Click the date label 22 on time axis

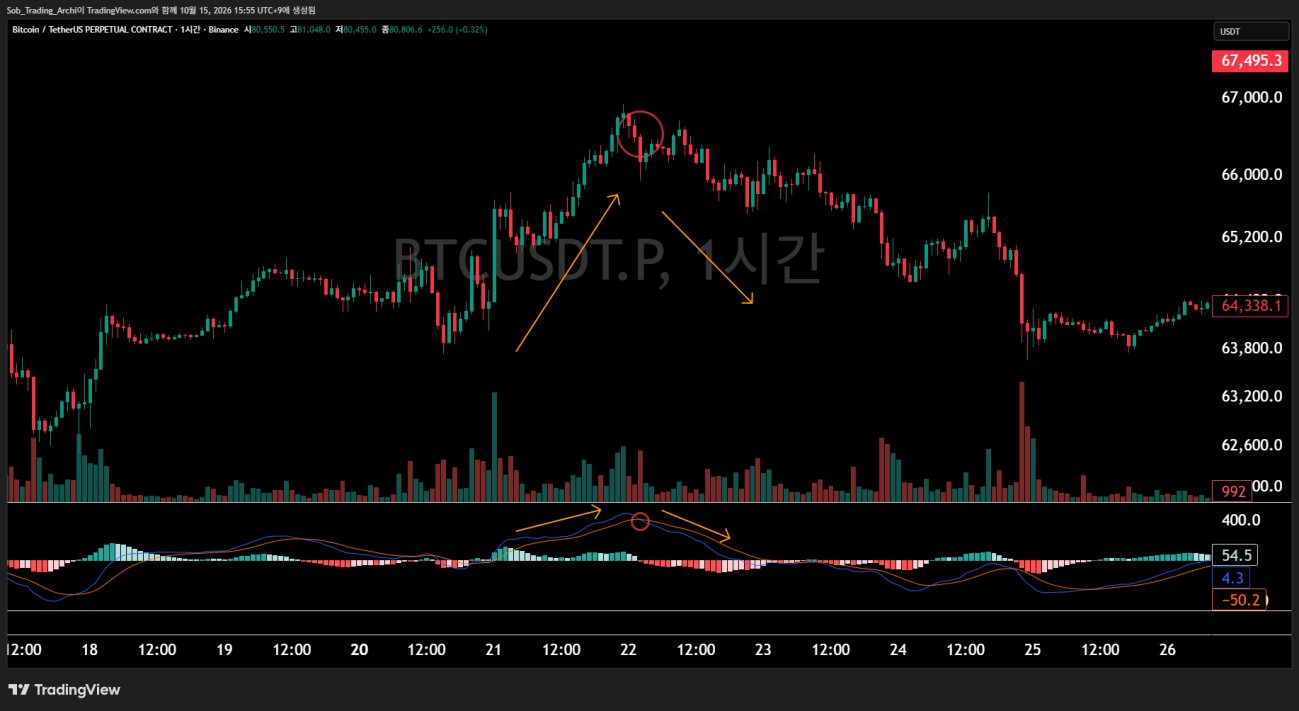pos(628,649)
